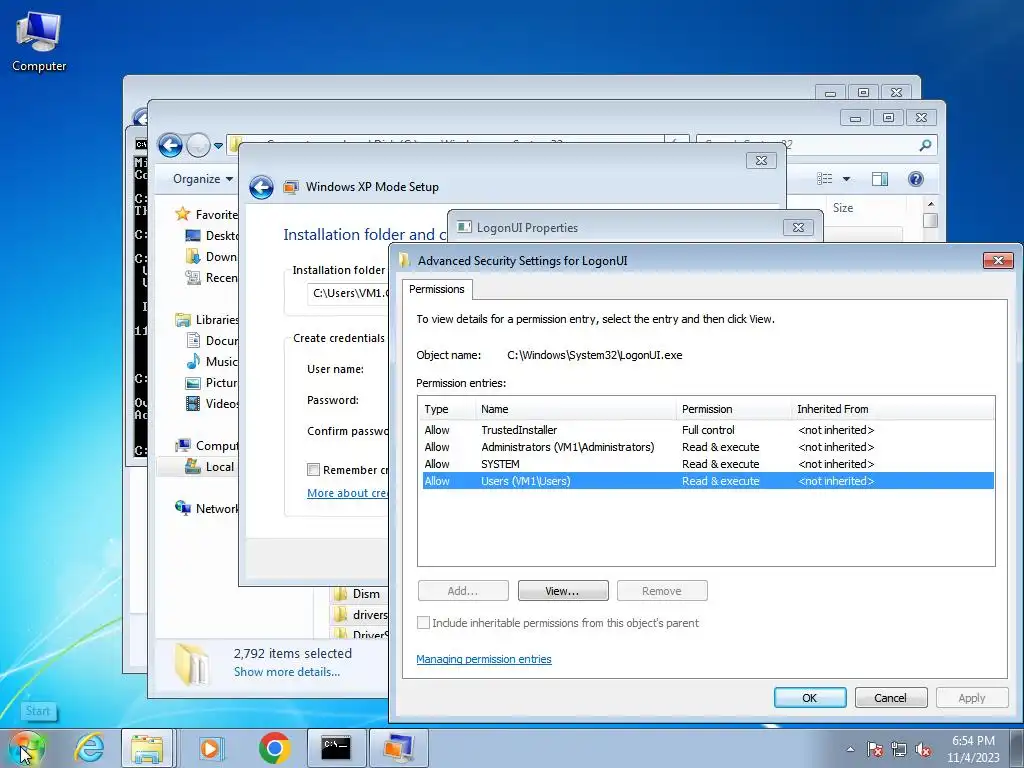Open More about credentials link
Image resolution: width=1024 pixels, height=768 pixels.
(347, 493)
